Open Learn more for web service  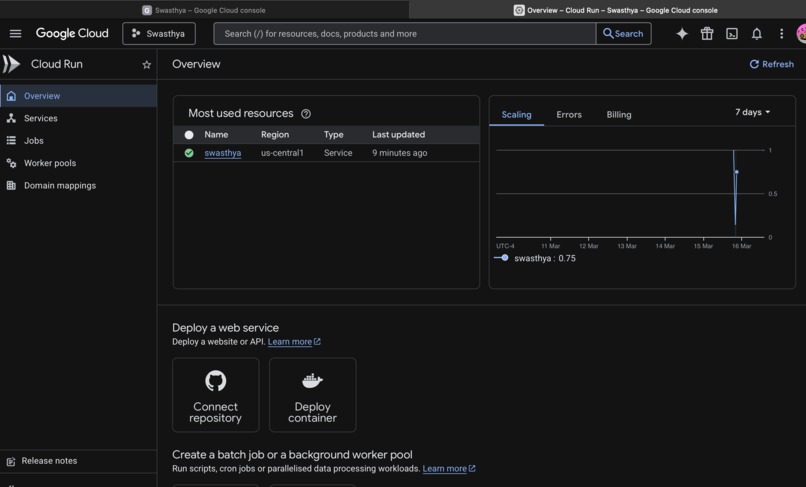click(294, 341)
